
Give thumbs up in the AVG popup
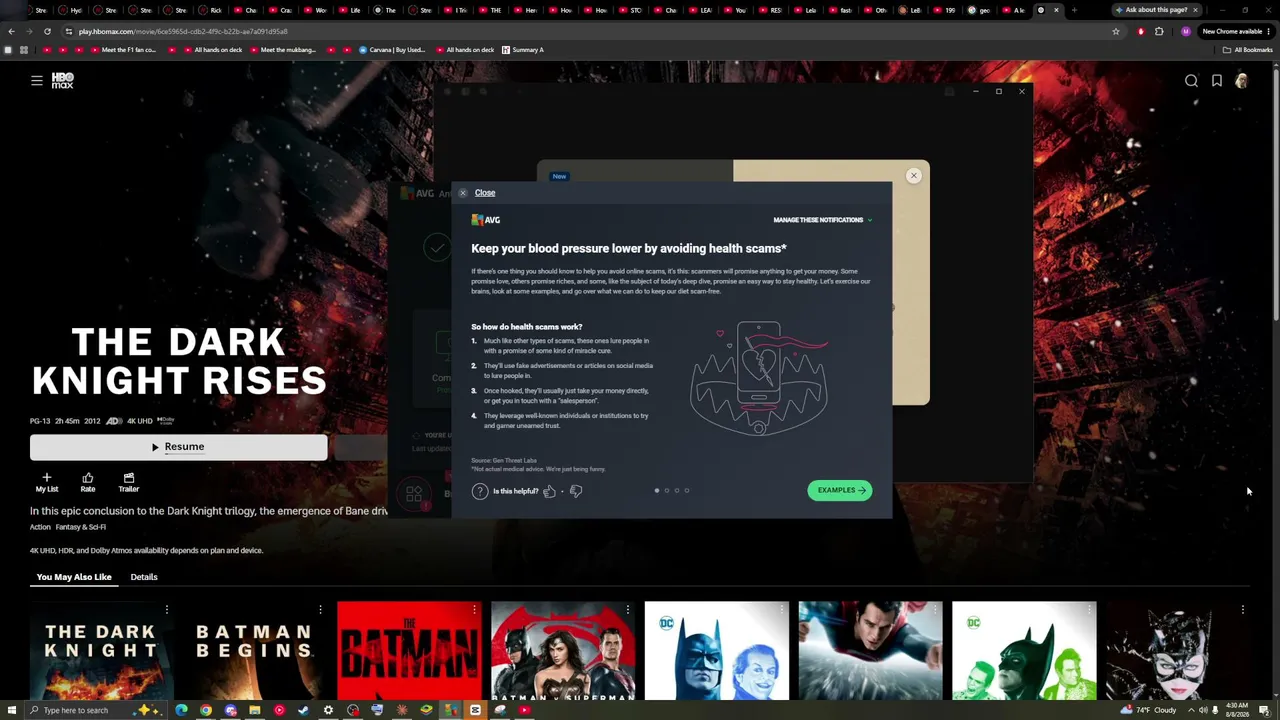[549, 491]
